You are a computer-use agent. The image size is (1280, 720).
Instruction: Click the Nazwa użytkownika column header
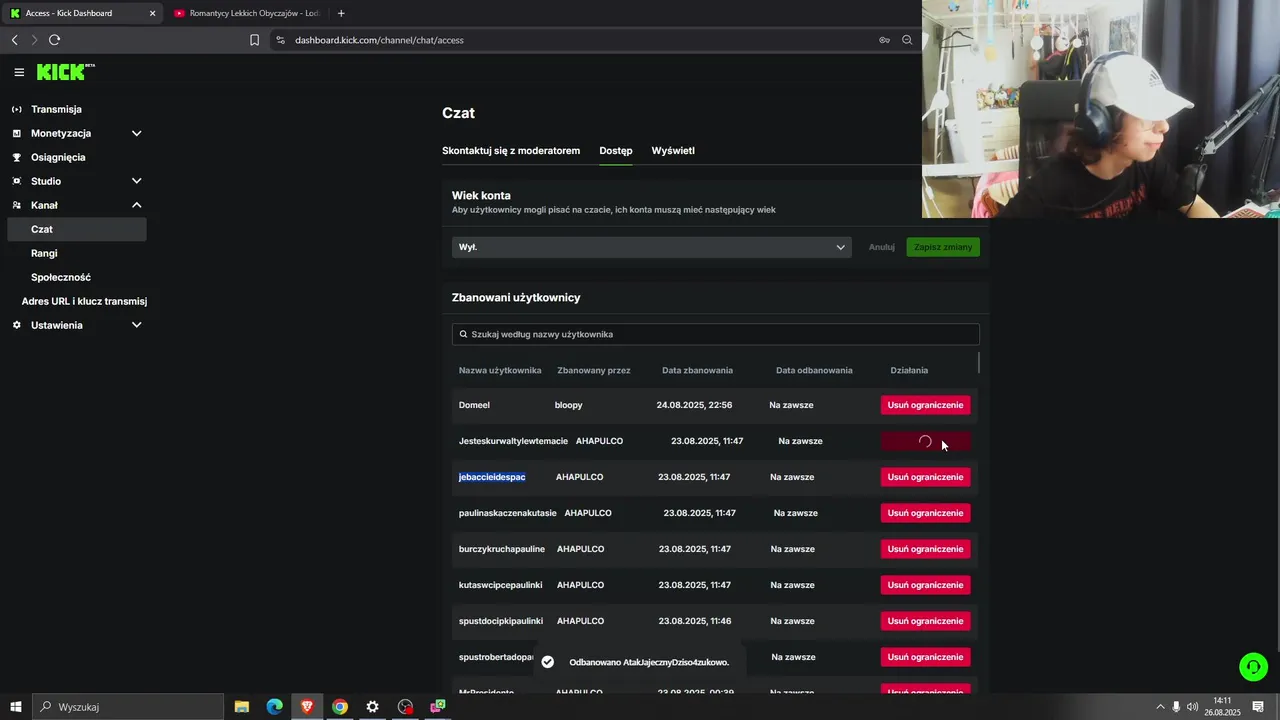pos(500,370)
